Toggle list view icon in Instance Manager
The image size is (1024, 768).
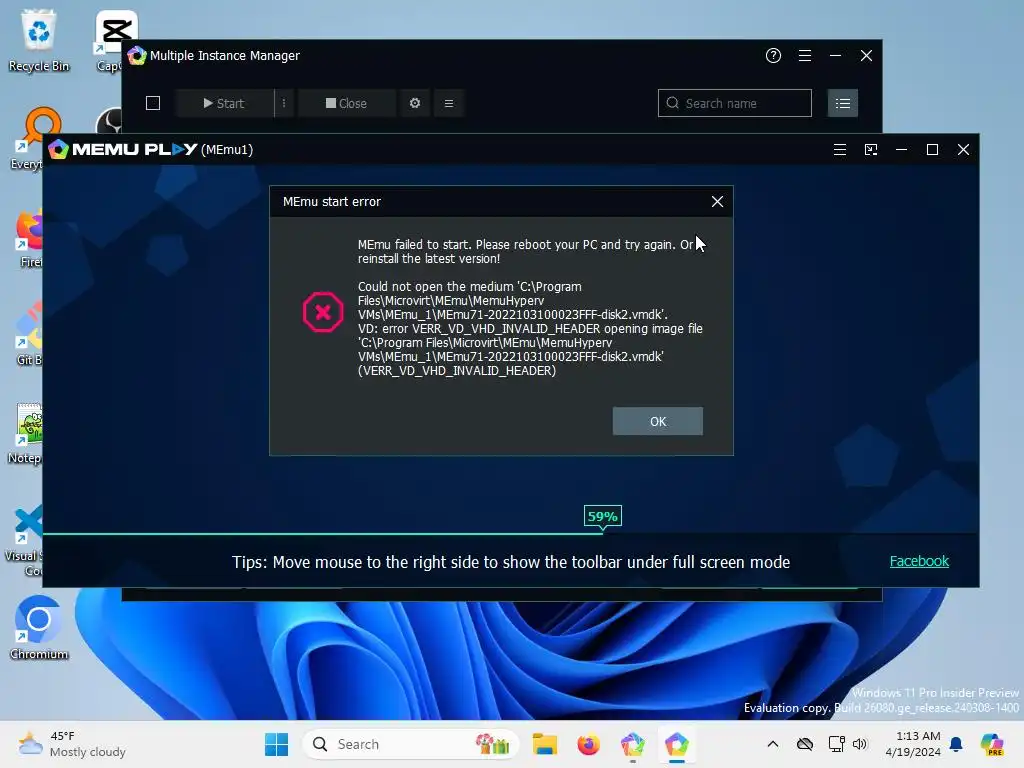[842, 103]
